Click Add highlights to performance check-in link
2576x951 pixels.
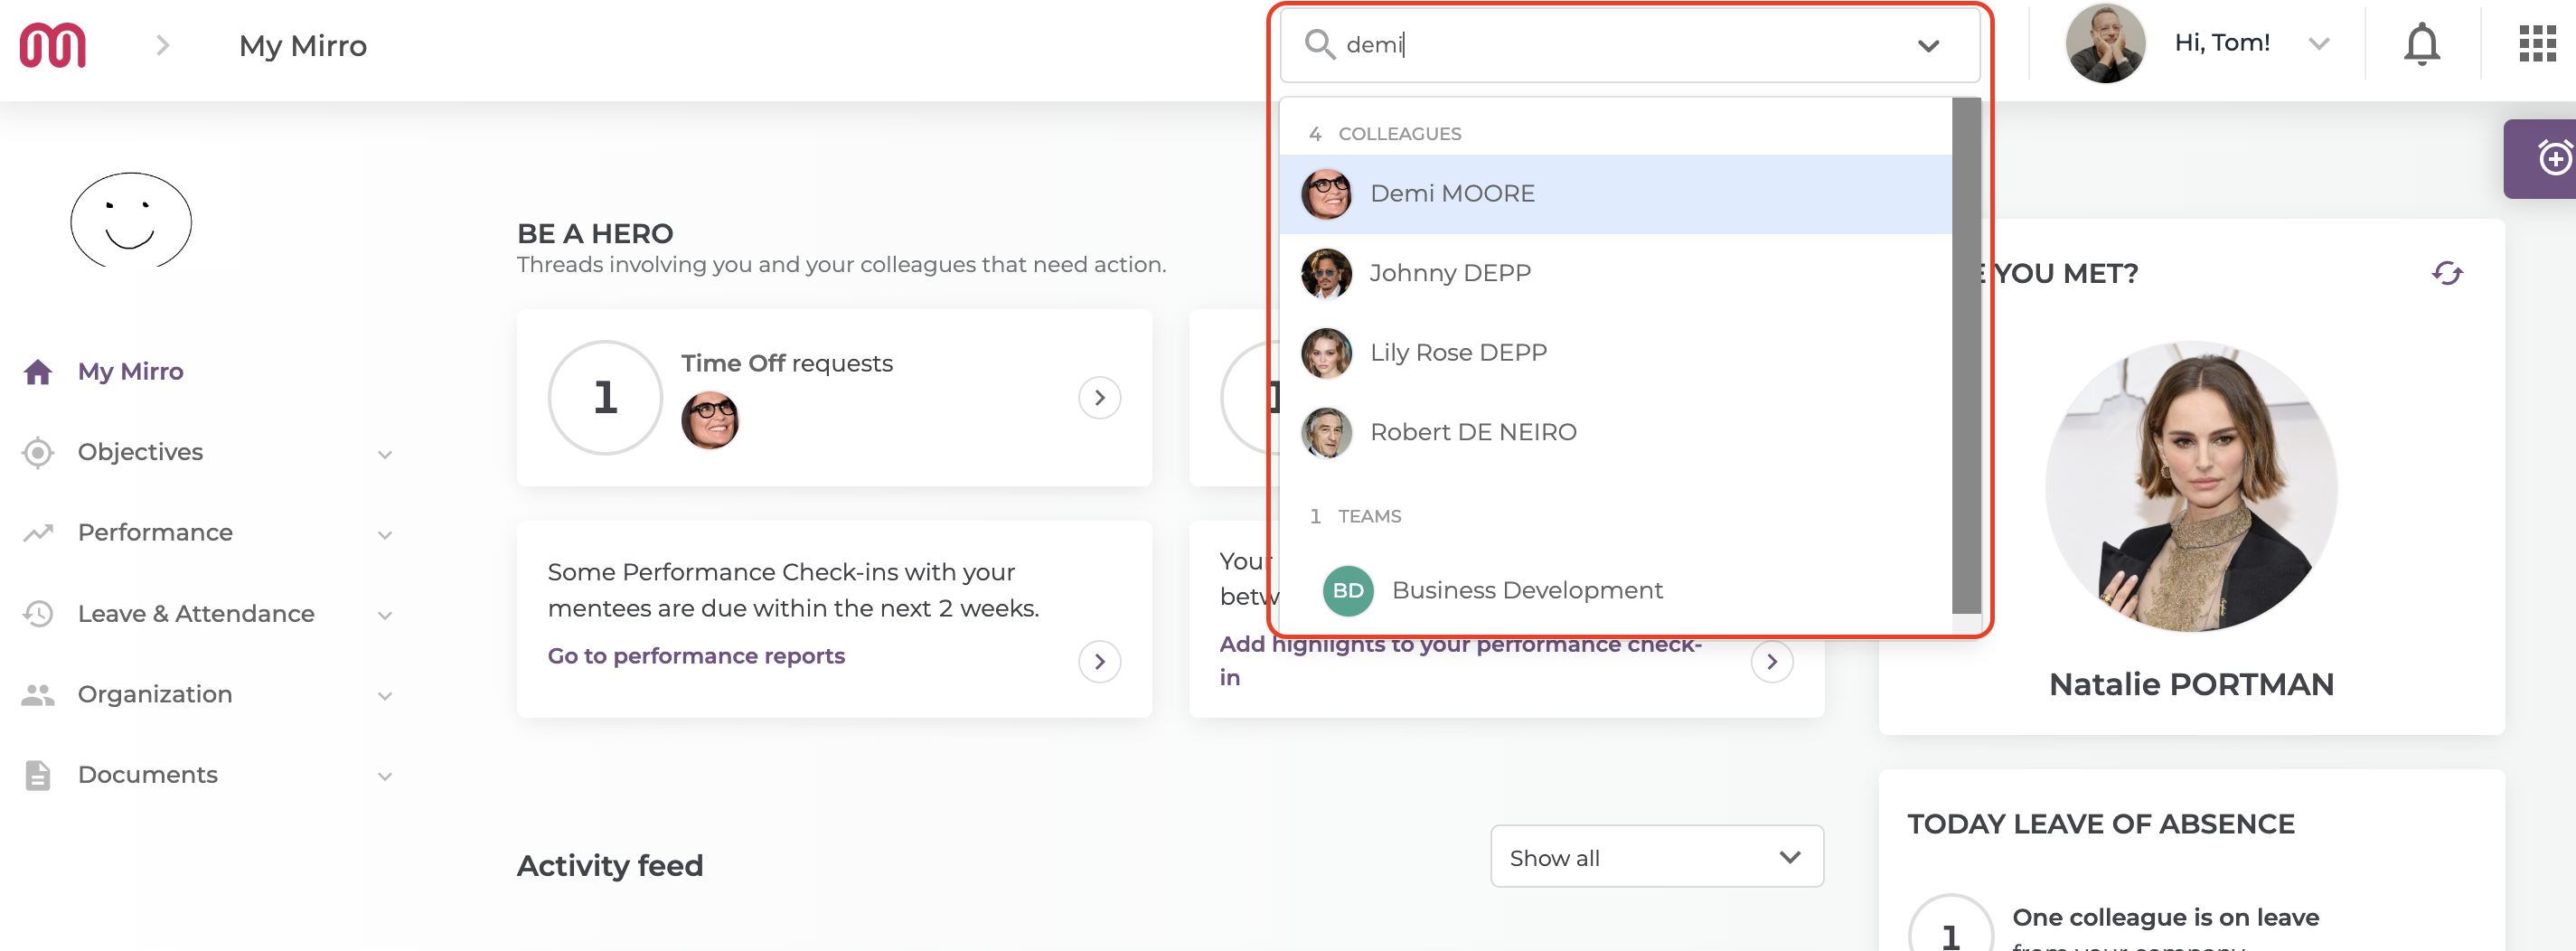[x=1460, y=660]
